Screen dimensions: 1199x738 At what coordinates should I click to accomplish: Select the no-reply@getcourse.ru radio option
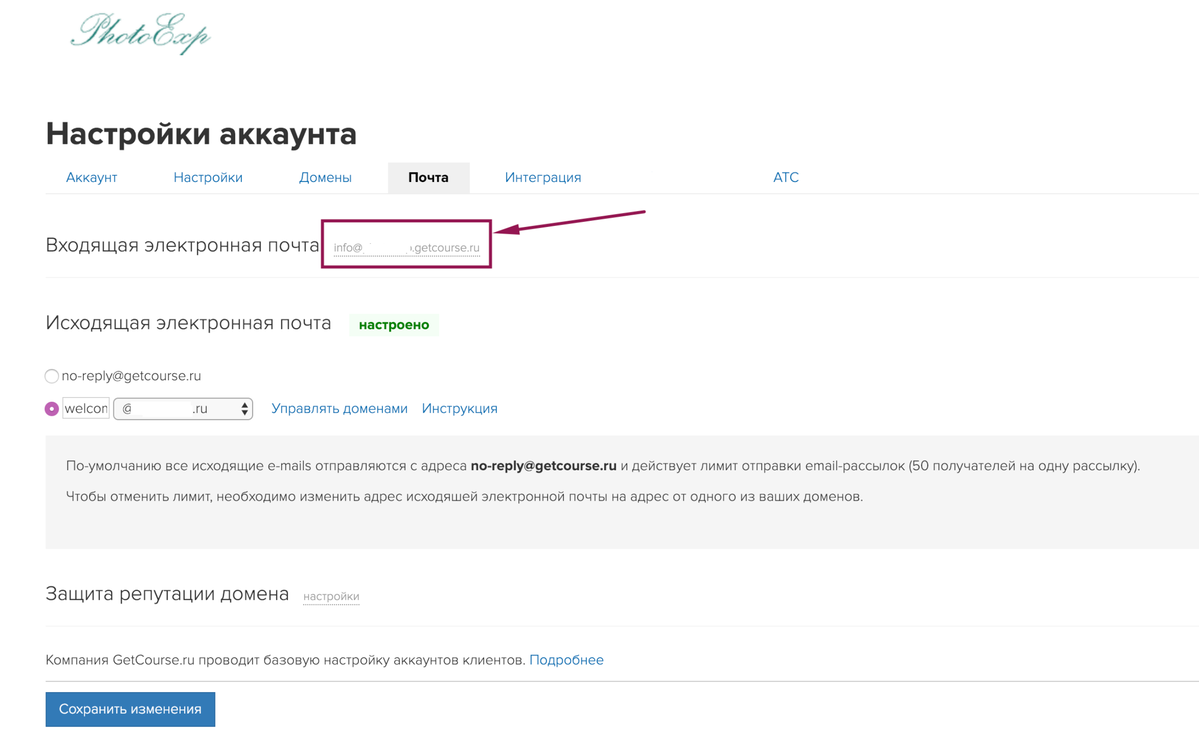pyautogui.click(x=51, y=376)
